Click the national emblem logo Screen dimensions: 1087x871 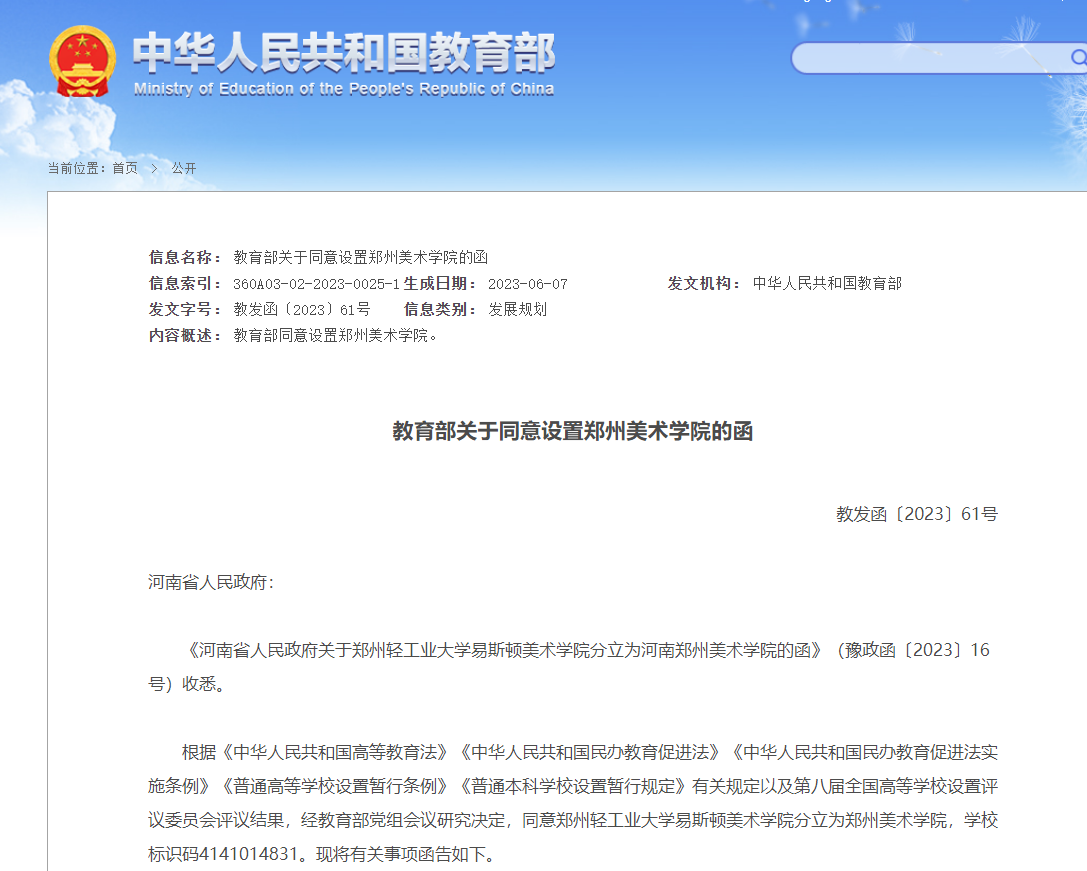pos(82,61)
